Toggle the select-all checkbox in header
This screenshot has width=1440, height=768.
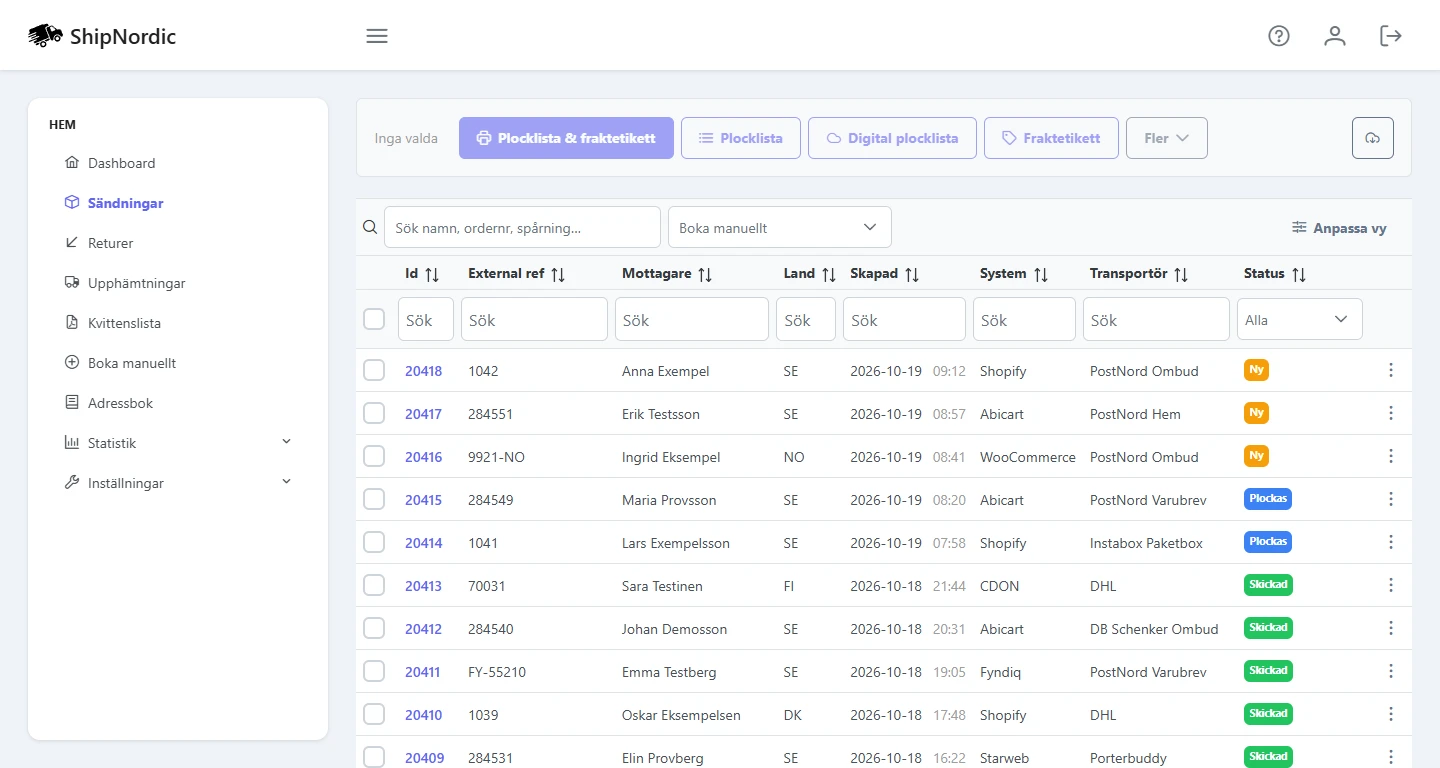[374, 319]
